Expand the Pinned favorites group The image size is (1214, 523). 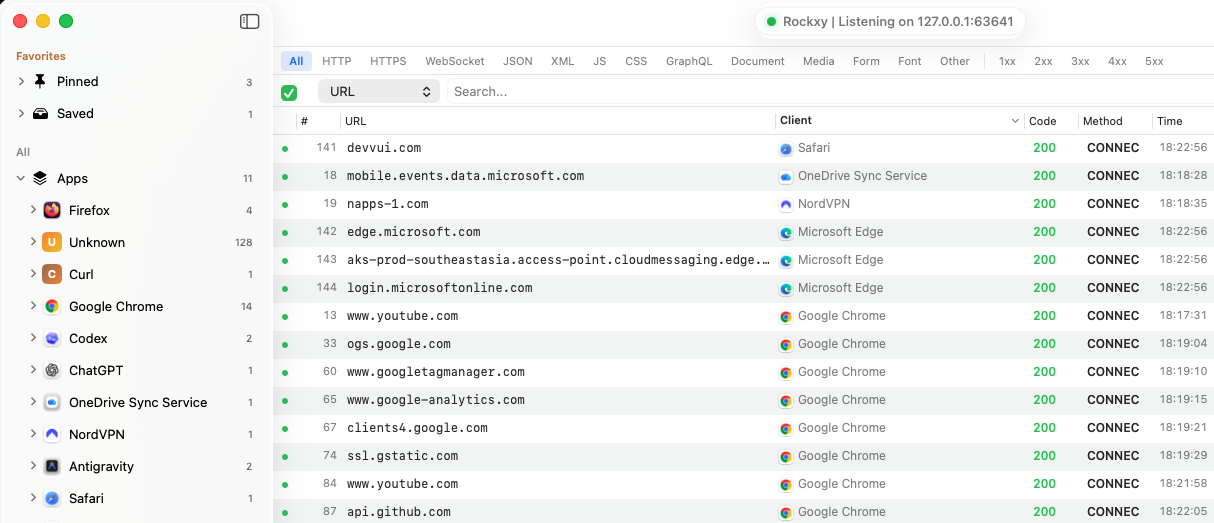tap(21, 82)
